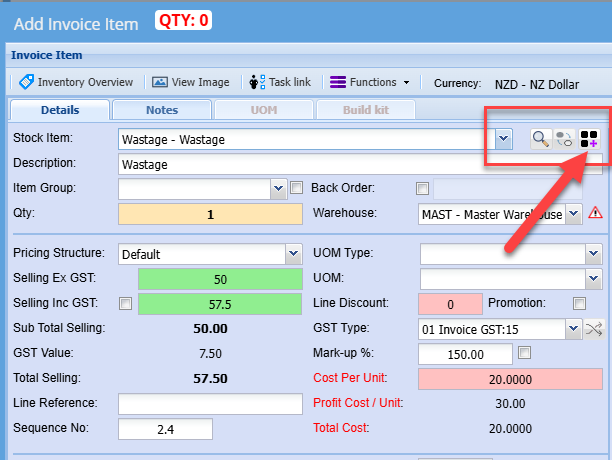
Task: Click the Sub Total Selling value 50.00
Action: coord(210,328)
